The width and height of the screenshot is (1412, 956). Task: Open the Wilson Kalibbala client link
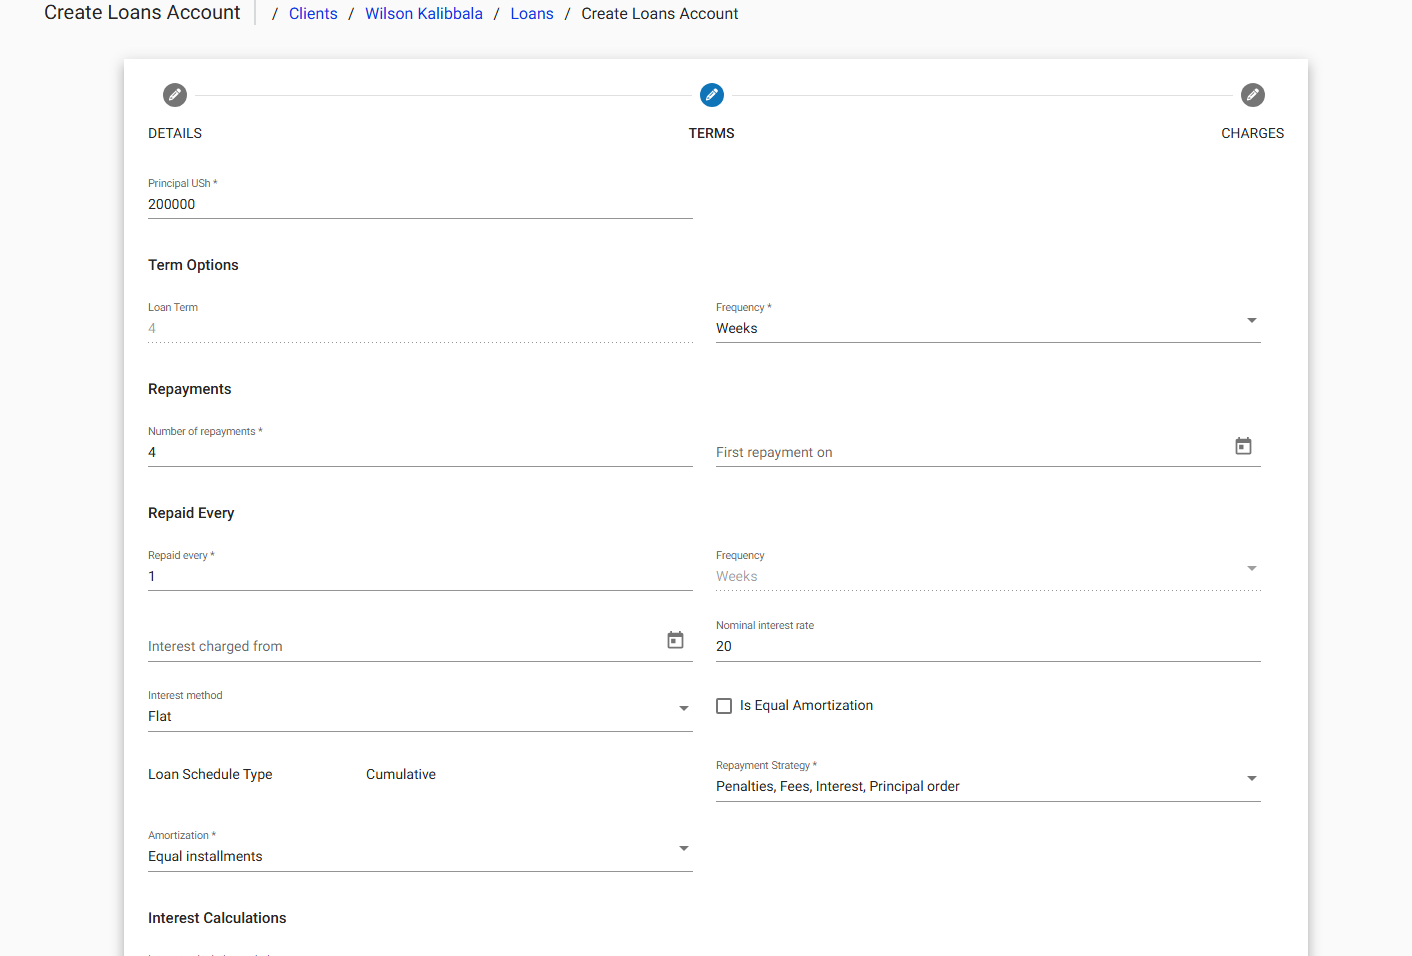coord(423,13)
